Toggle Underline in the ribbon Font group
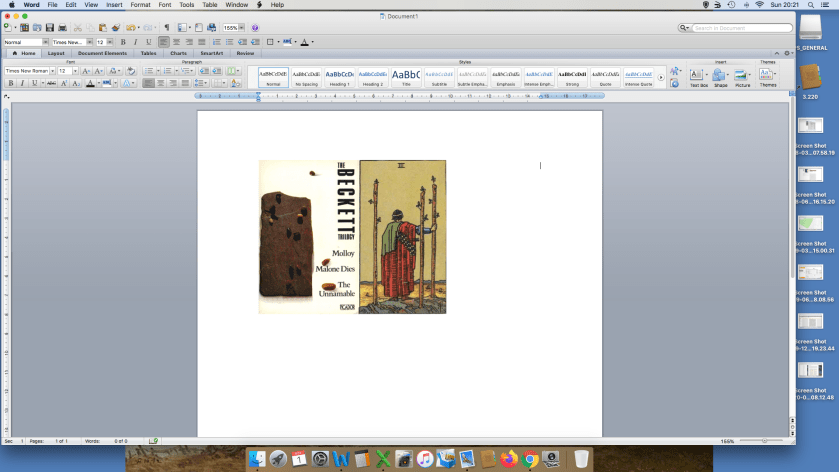 34,84
